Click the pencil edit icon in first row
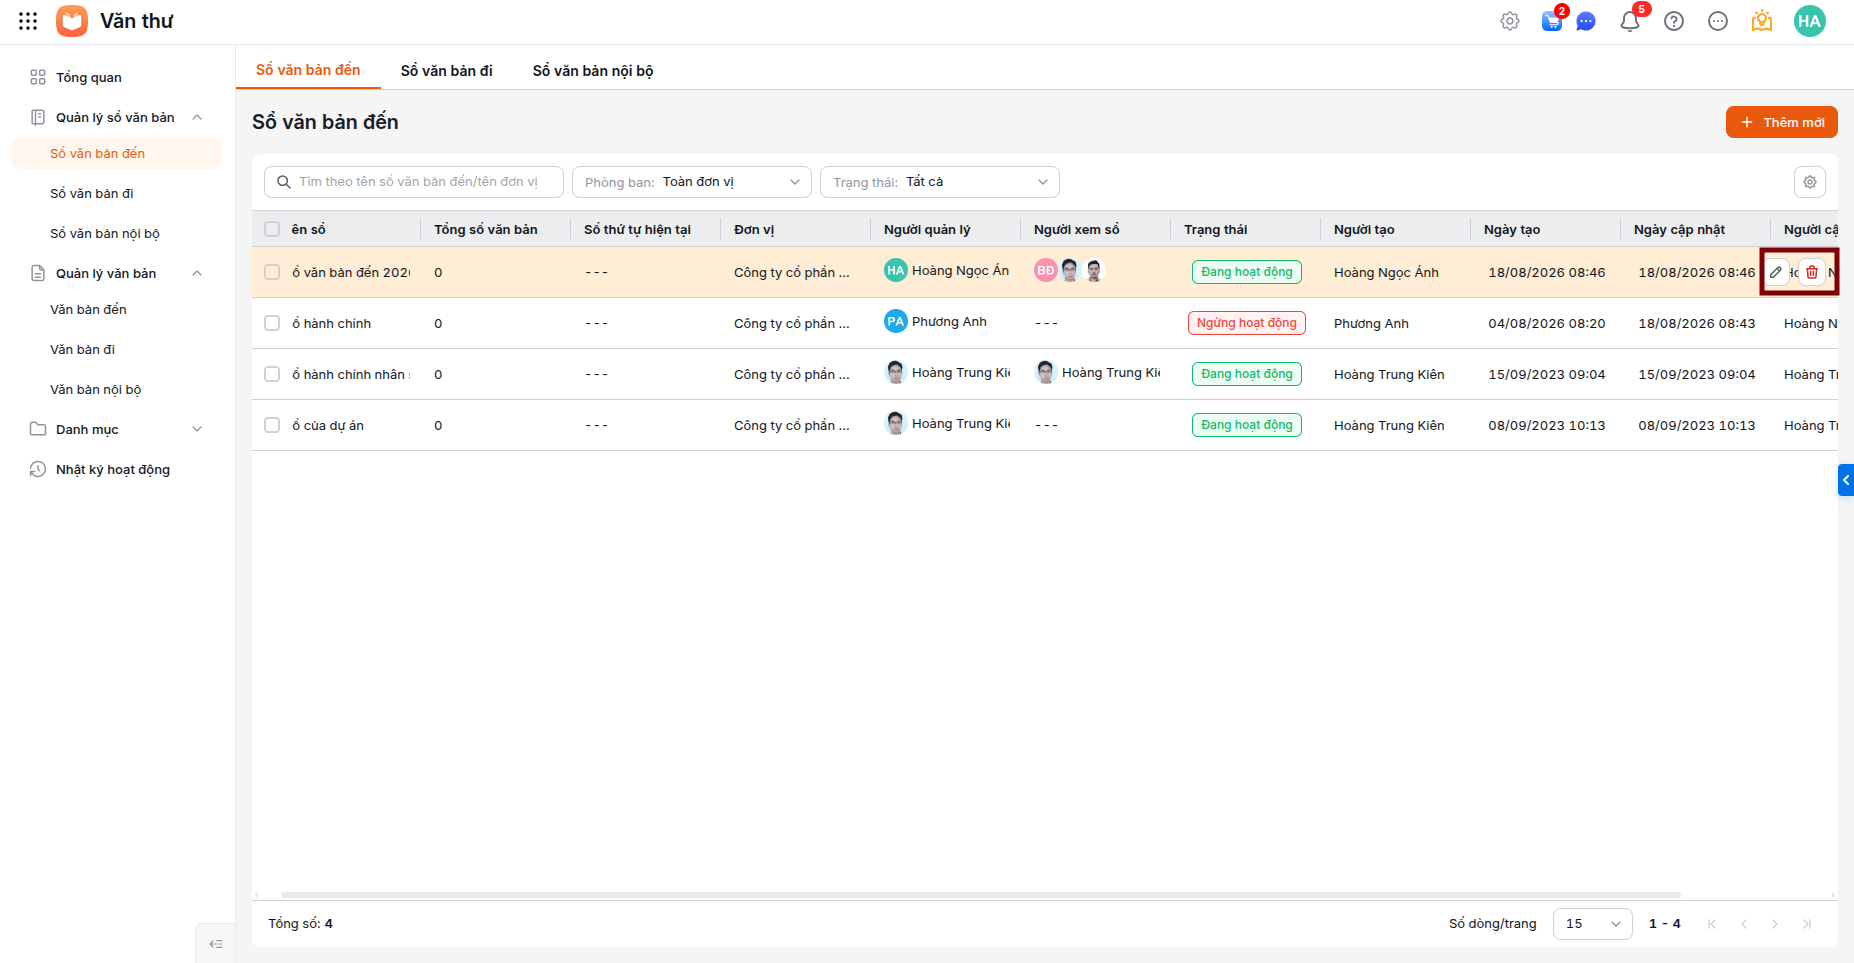This screenshot has height=963, width=1854. pyautogui.click(x=1776, y=272)
